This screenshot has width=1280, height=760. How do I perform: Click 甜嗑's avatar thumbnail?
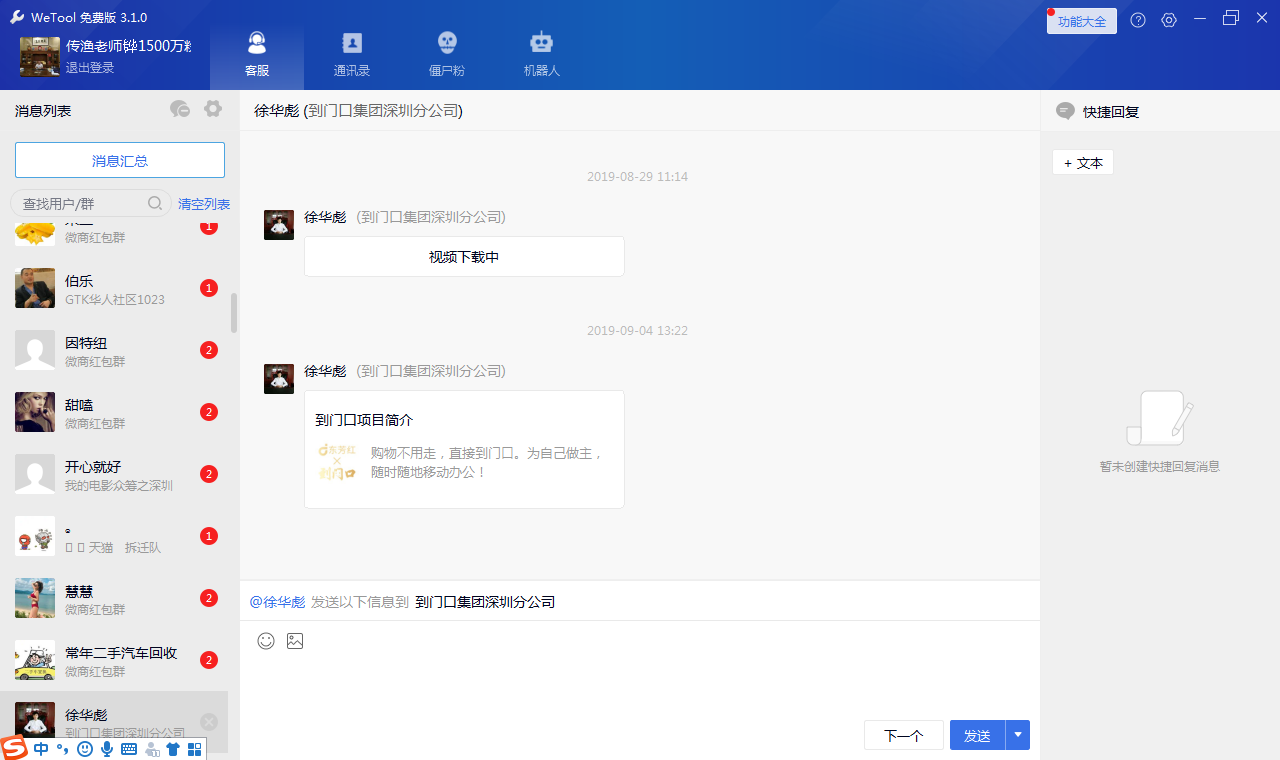[35, 412]
